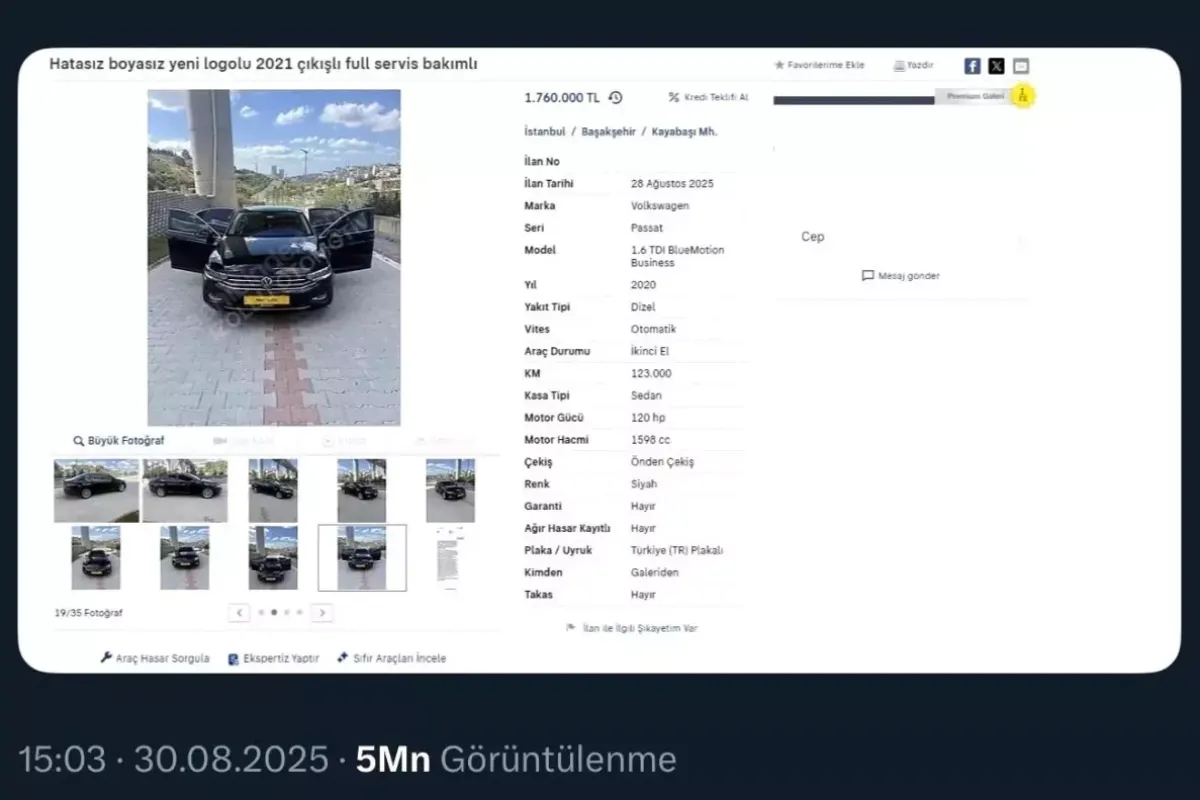Click the Dizel fuel type value
This screenshot has width=1200, height=800.
pos(643,307)
